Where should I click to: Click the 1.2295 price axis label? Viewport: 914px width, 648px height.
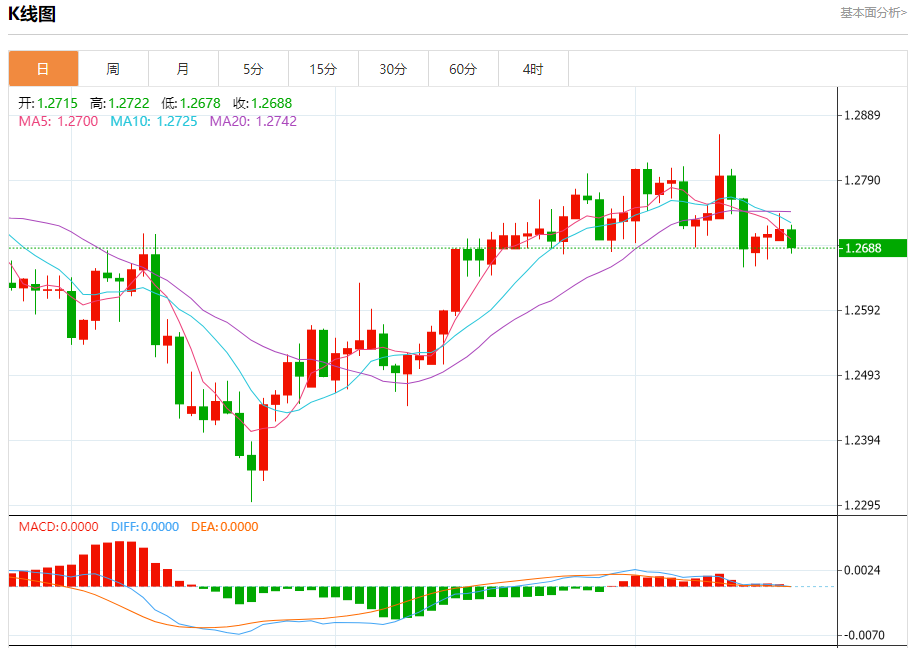[862, 505]
